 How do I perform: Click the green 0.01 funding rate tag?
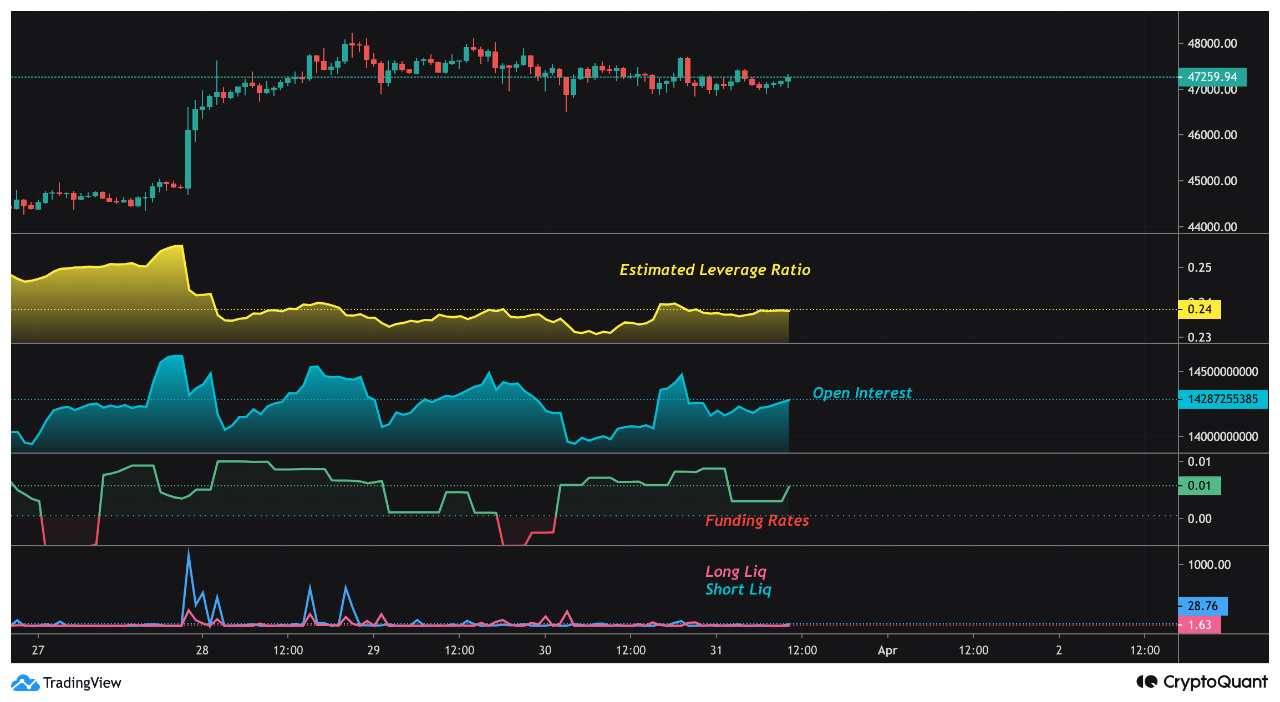click(1200, 486)
